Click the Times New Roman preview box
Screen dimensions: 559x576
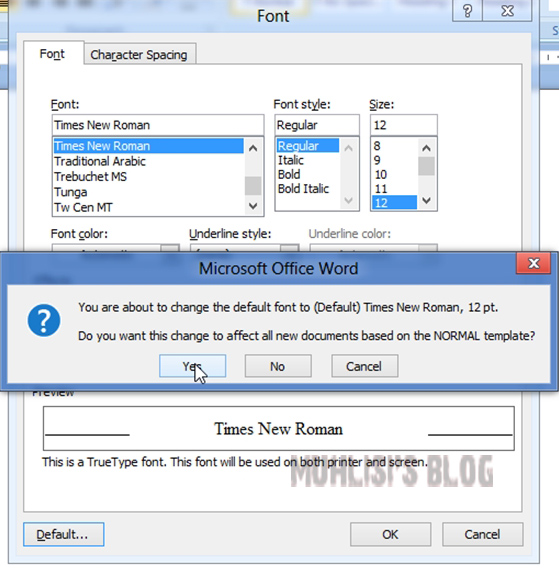tap(279, 428)
